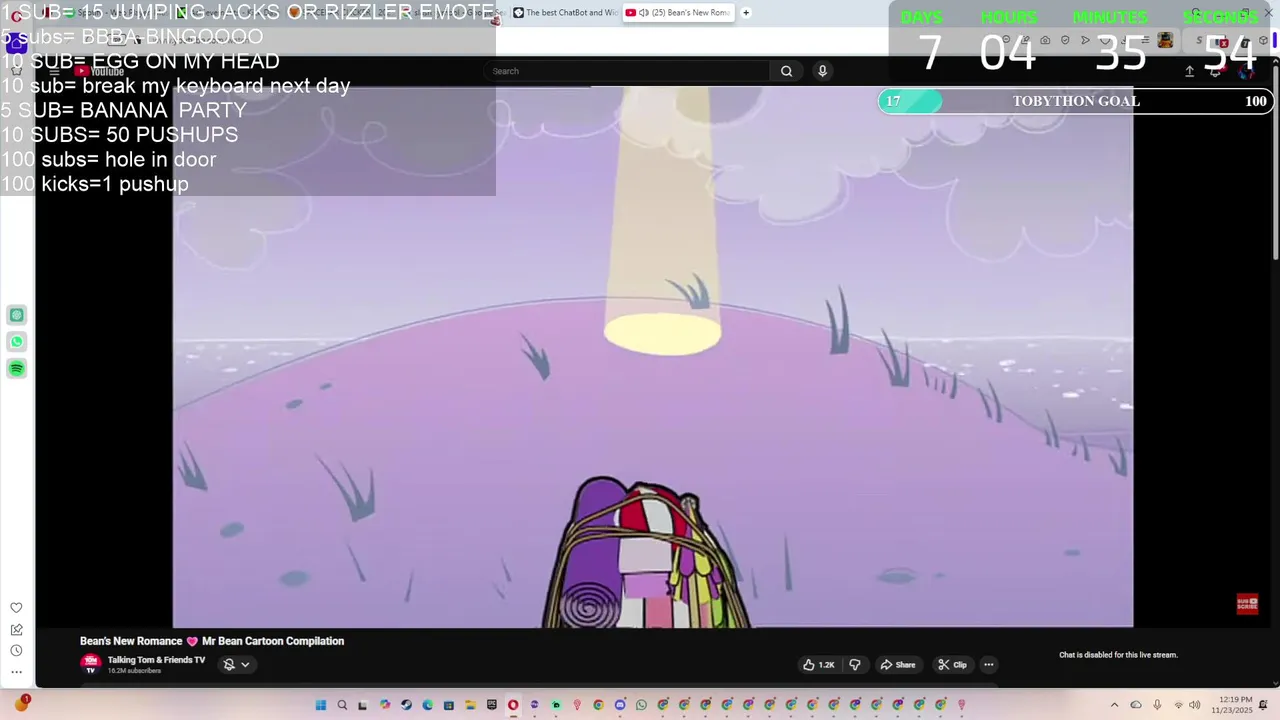Screen dimensions: 1280x720
Task: Open the clock showing 12:19 PM
Action: coord(1235,705)
